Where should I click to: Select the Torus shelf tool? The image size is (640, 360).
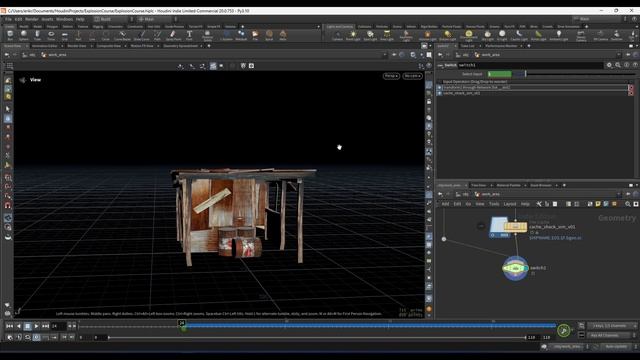(51, 36)
